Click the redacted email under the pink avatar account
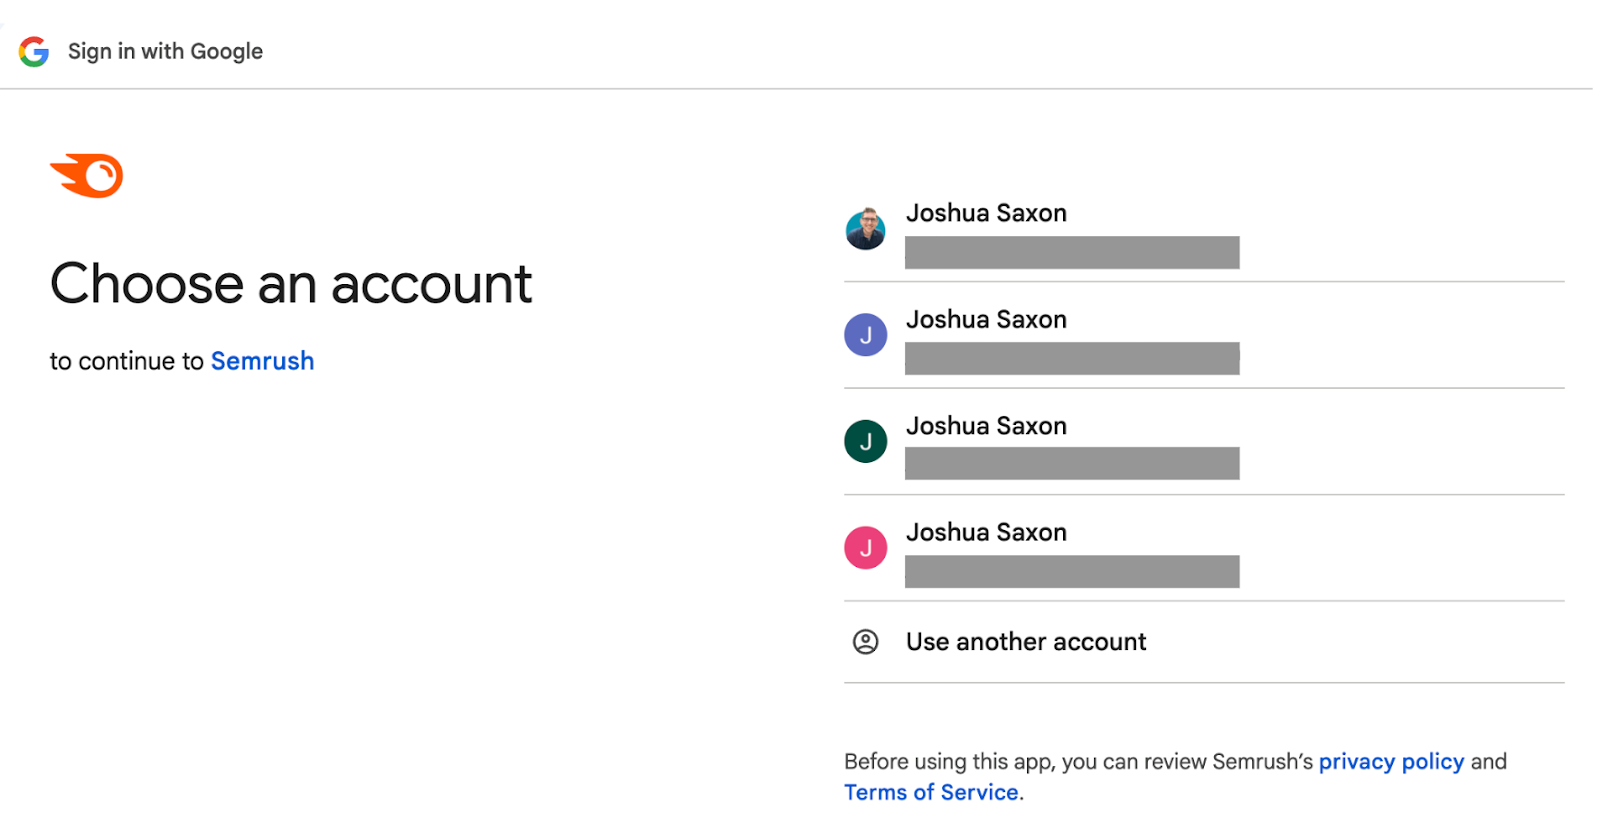 pyautogui.click(x=1071, y=571)
